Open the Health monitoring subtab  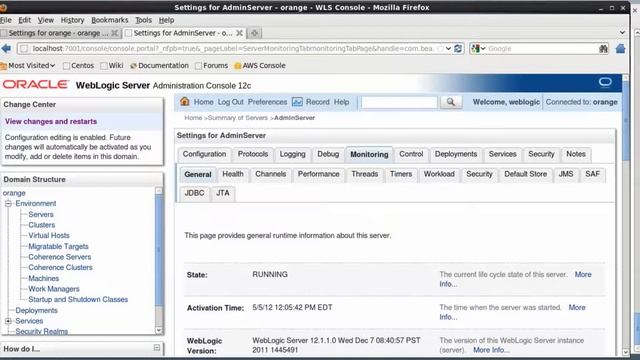point(233,174)
